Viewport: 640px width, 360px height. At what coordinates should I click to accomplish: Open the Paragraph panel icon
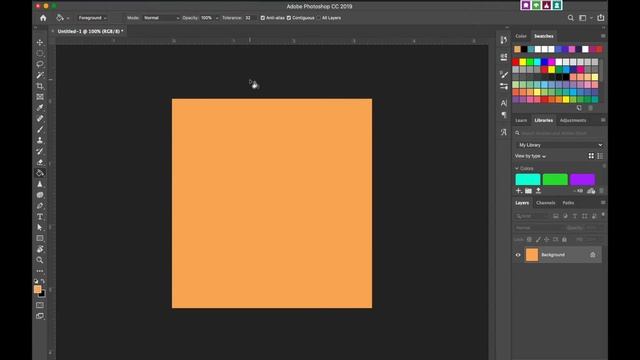(x=504, y=115)
